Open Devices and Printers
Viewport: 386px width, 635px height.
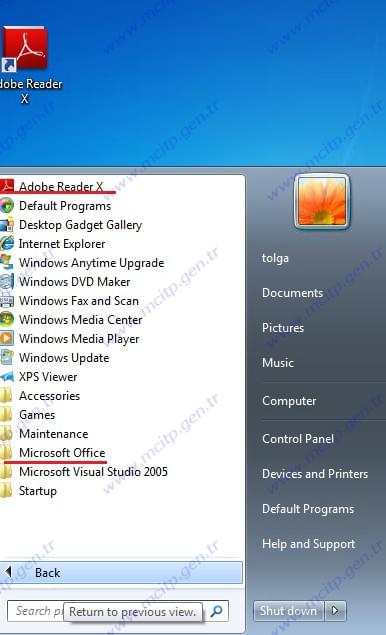315,473
